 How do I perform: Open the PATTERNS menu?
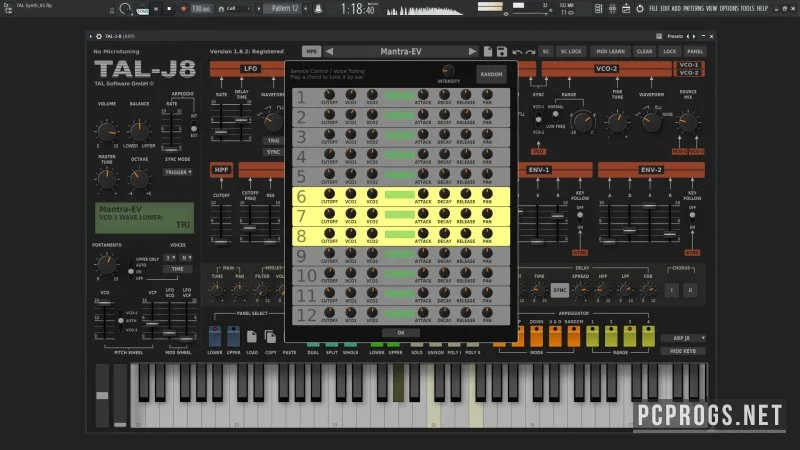pyautogui.click(x=693, y=9)
